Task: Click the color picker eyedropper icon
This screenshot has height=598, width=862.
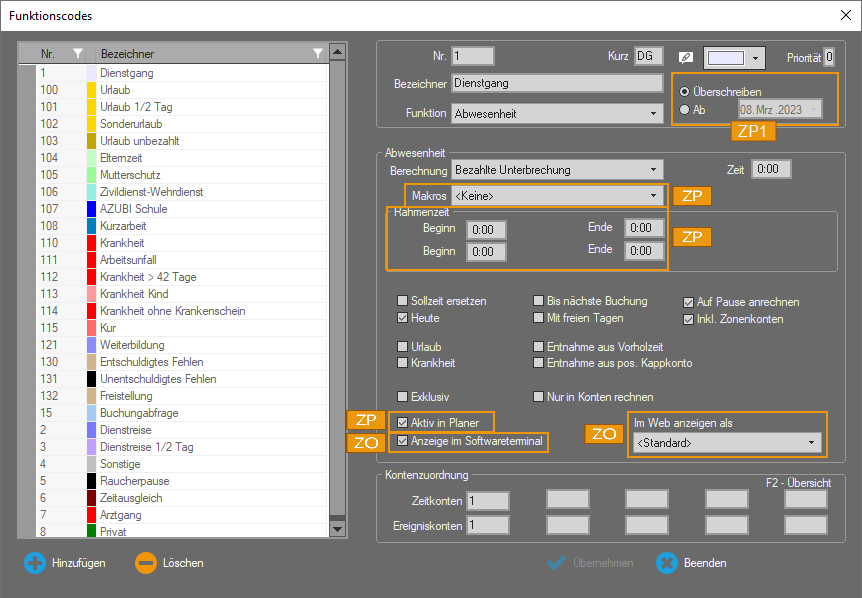Action: pos(685,57)
